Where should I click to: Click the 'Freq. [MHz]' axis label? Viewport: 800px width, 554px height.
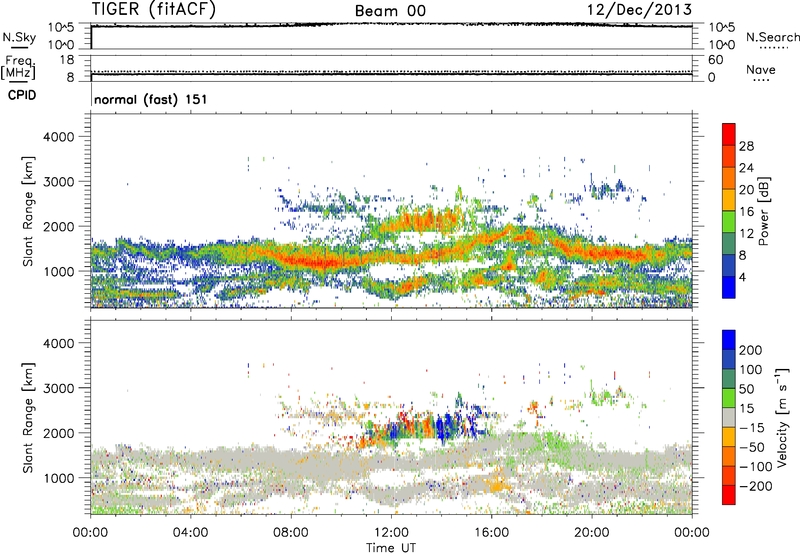18,68
